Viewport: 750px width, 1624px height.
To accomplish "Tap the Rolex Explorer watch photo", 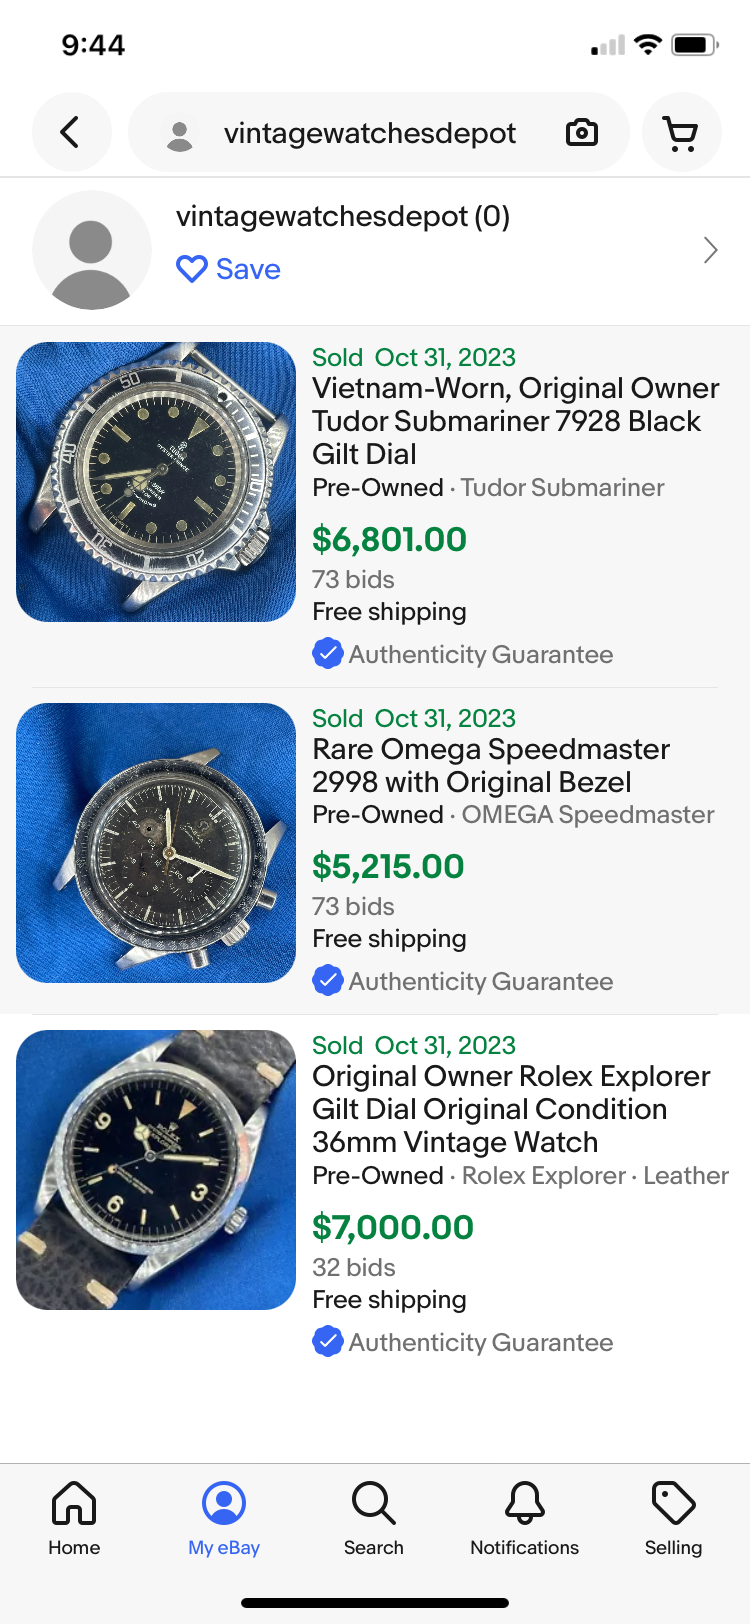I will (156, 1170).
